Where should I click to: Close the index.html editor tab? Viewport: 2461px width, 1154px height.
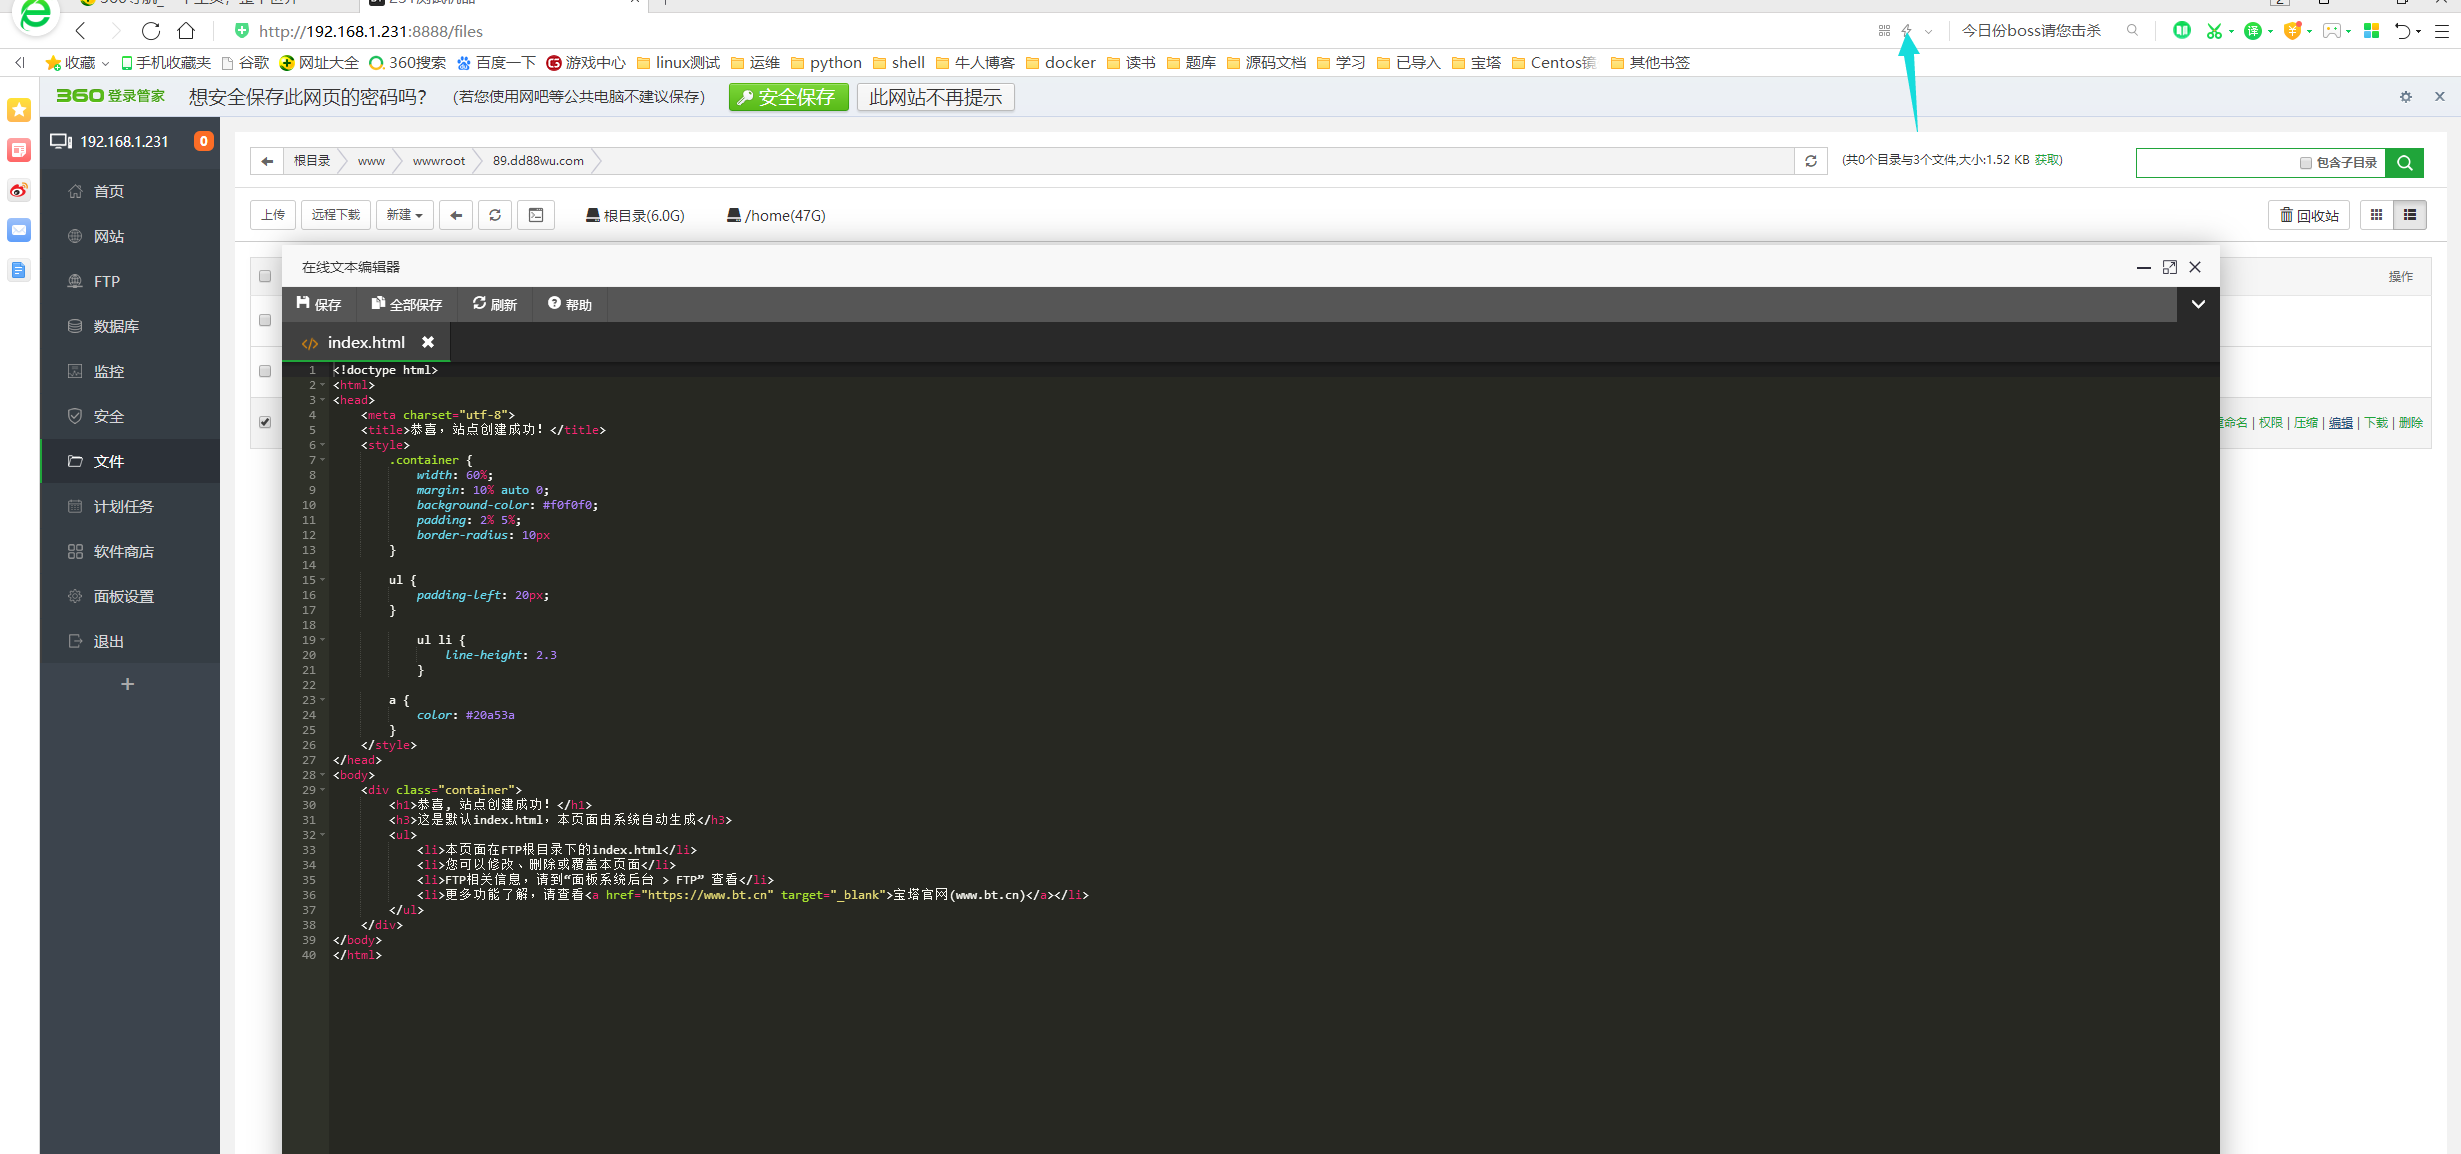(428, 342)
